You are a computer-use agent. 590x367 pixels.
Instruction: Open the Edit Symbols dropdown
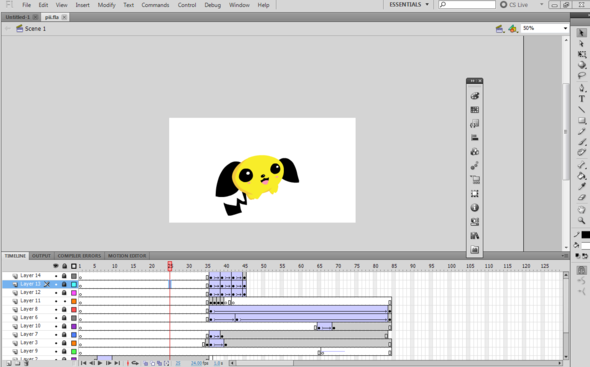(513, 29)
